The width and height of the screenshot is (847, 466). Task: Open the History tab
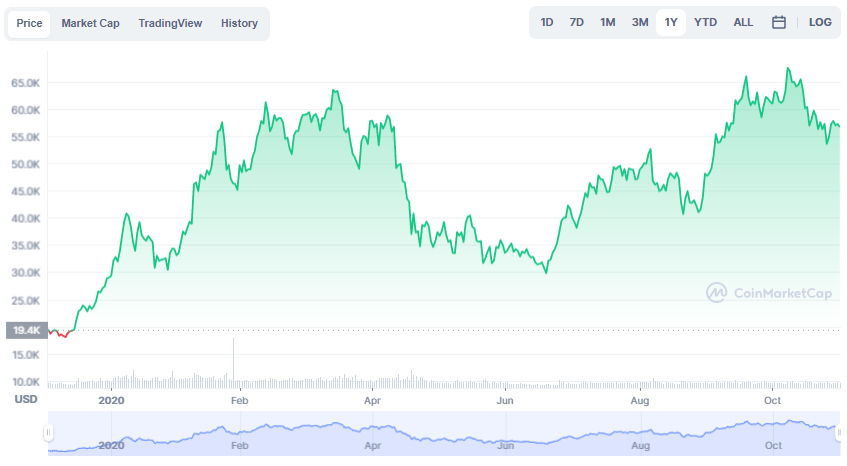click(x=239, y=23)
